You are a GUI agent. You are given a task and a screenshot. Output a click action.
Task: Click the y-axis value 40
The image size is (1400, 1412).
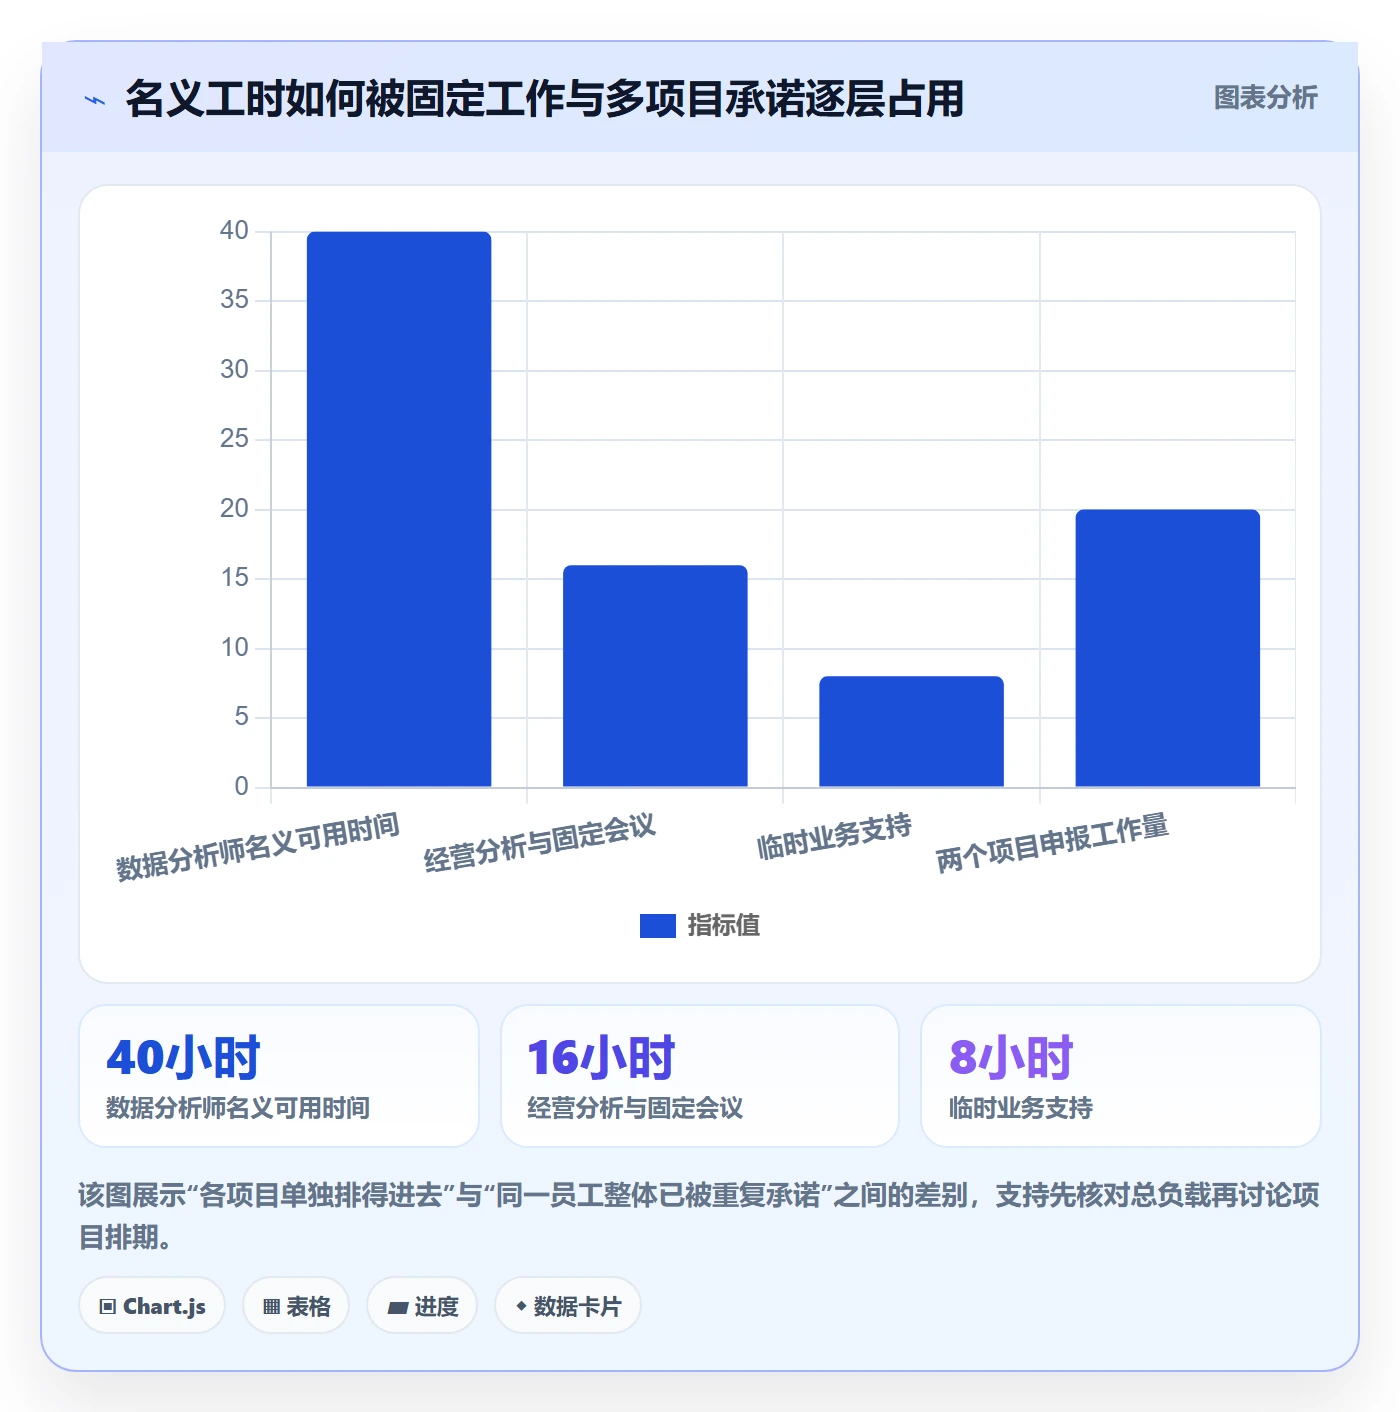pyautogui.click(x=234, y=231)
